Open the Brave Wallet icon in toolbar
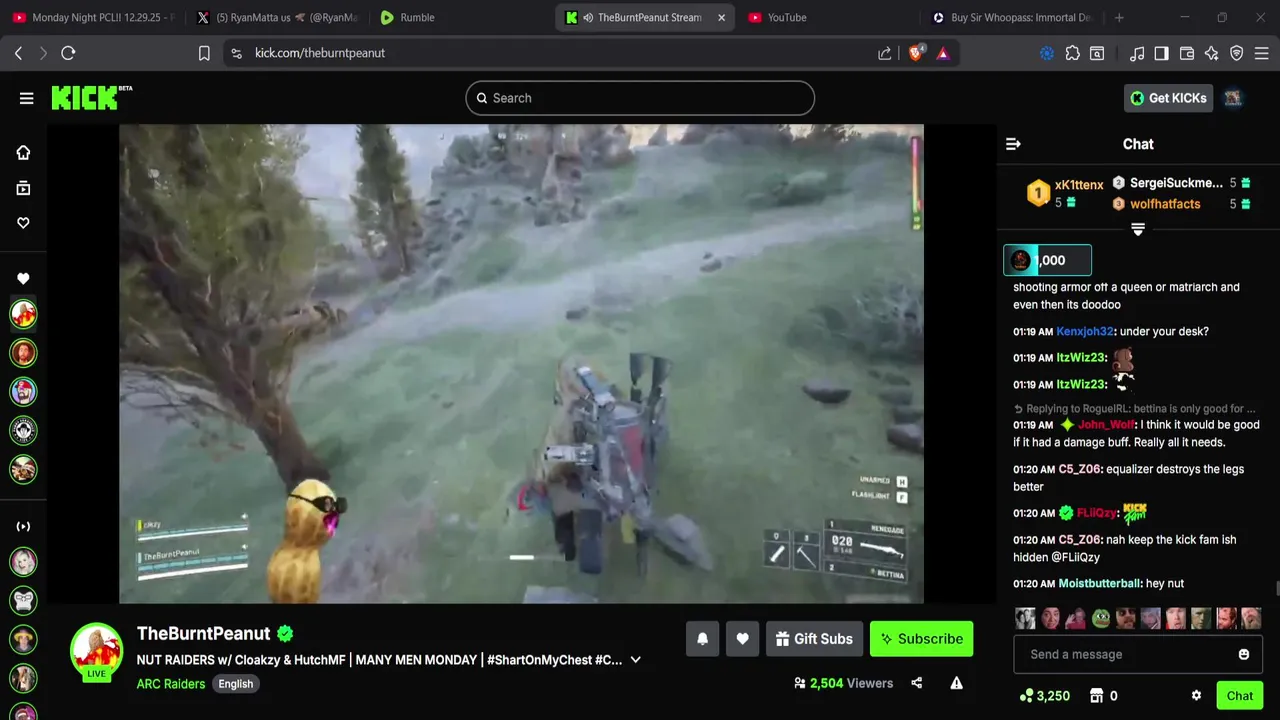This screenshot has height=720, width=1280. [x=1187, y=53]
